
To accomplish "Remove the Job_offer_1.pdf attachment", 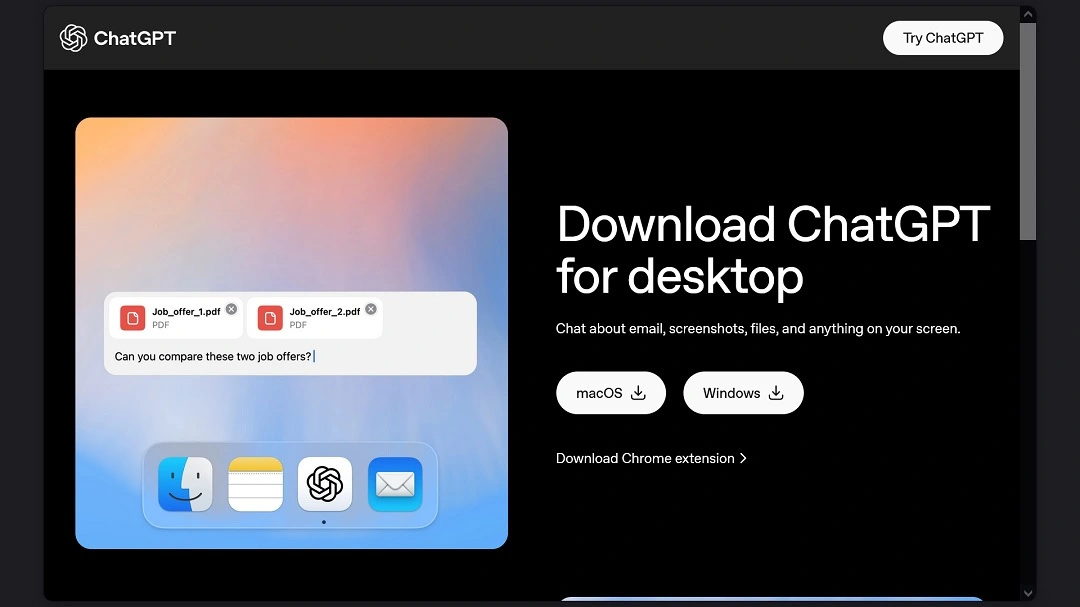I will pos(231,309).
